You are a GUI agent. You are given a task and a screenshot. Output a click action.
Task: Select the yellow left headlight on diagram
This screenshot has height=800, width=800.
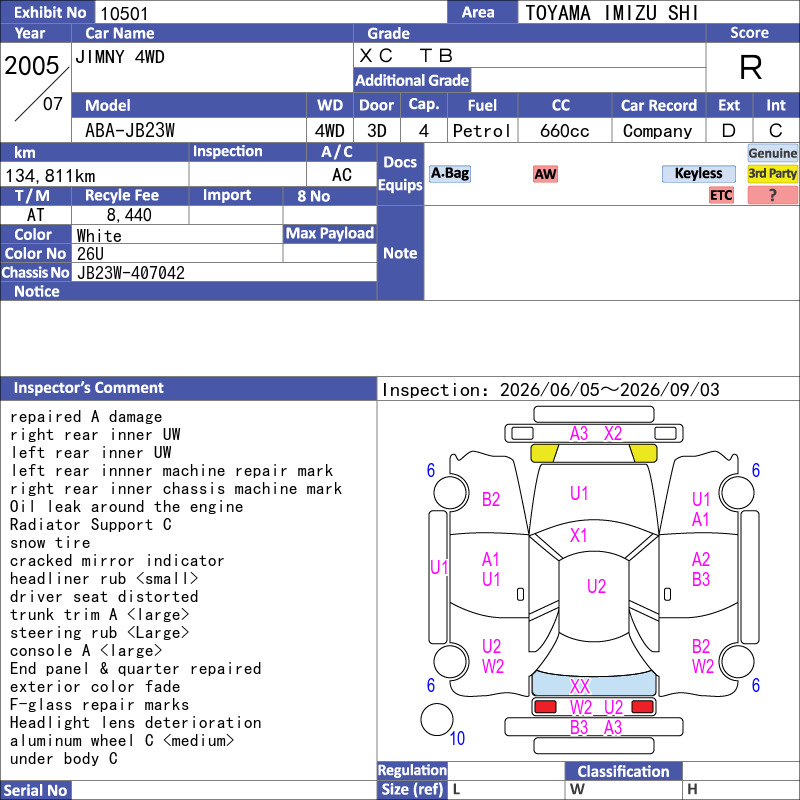(x=544, y=453)
